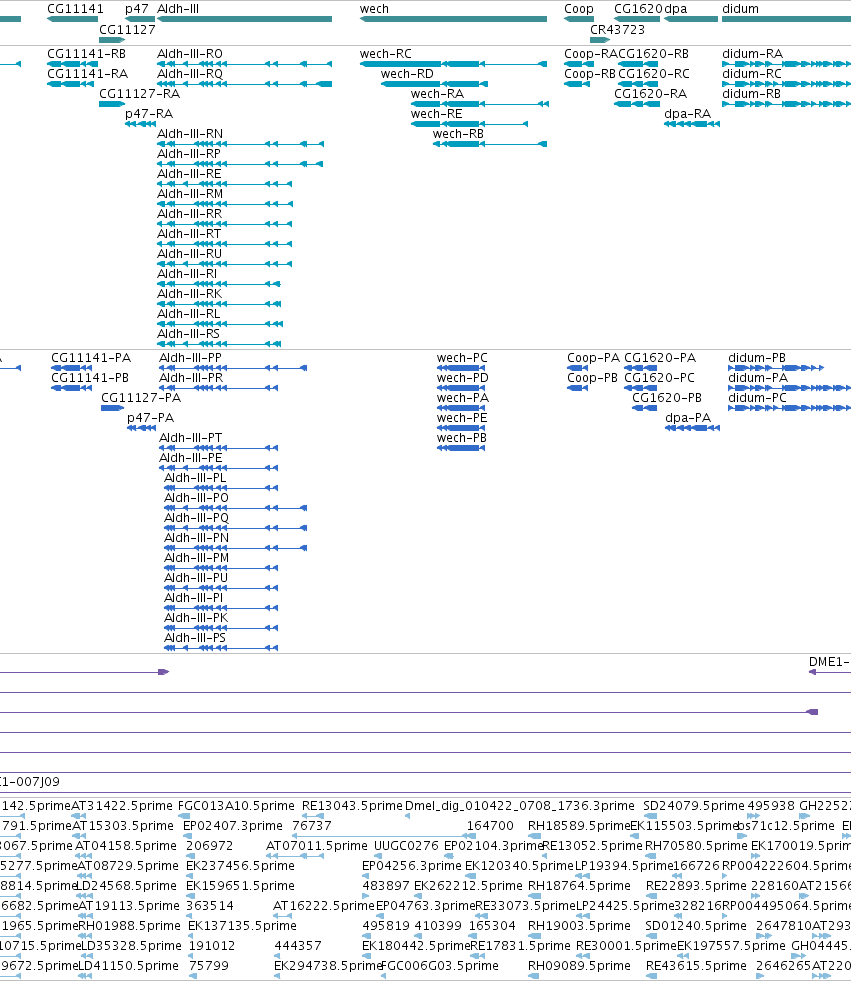Select transcript Aldh-III-RS
Screen dimensions: 851x981
[188, 334]
